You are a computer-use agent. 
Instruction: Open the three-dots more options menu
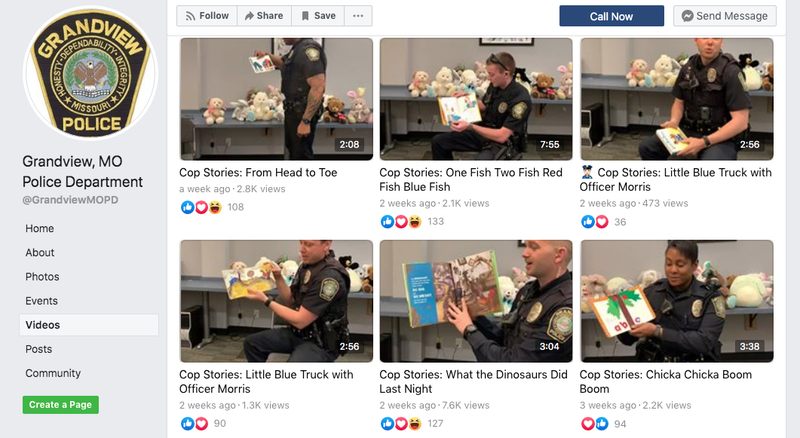coord(358,16)
